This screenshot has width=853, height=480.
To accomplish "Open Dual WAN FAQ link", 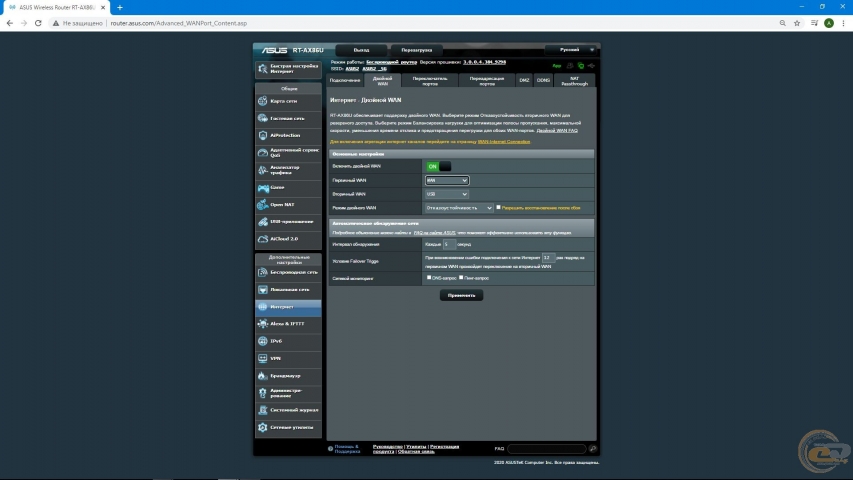I will pyautogui.click(x=557, y=131).
